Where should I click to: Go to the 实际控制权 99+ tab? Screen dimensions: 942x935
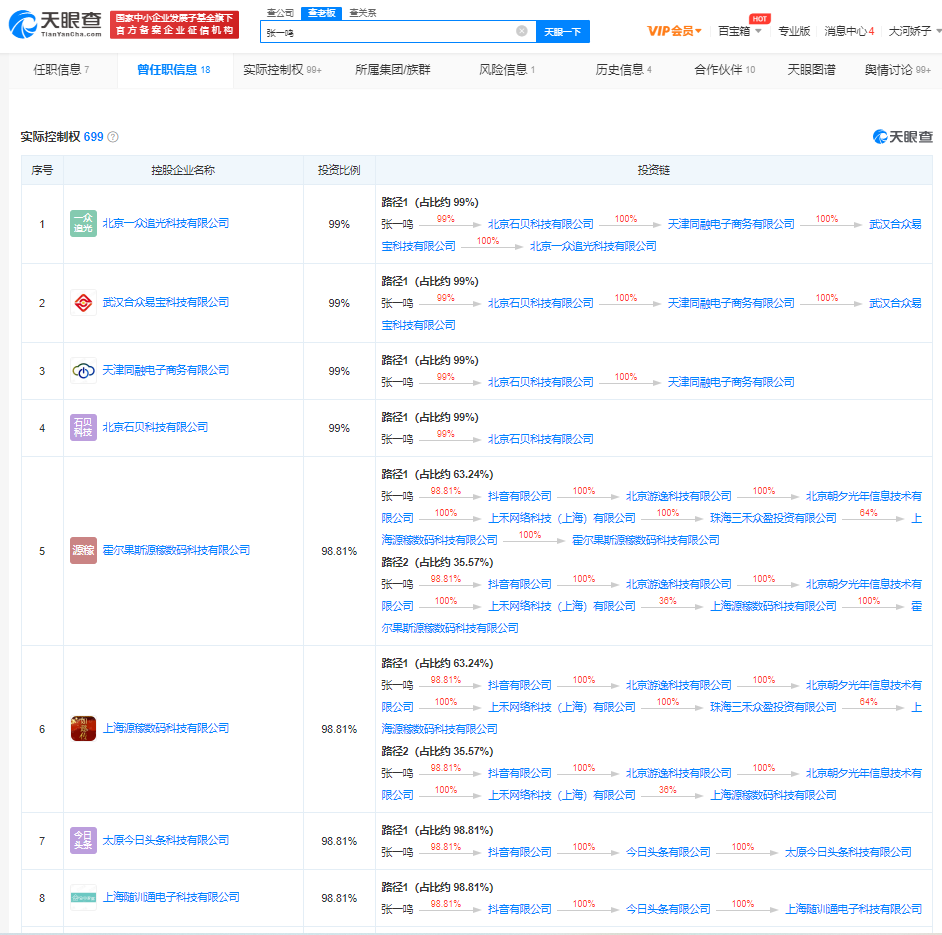282,70
